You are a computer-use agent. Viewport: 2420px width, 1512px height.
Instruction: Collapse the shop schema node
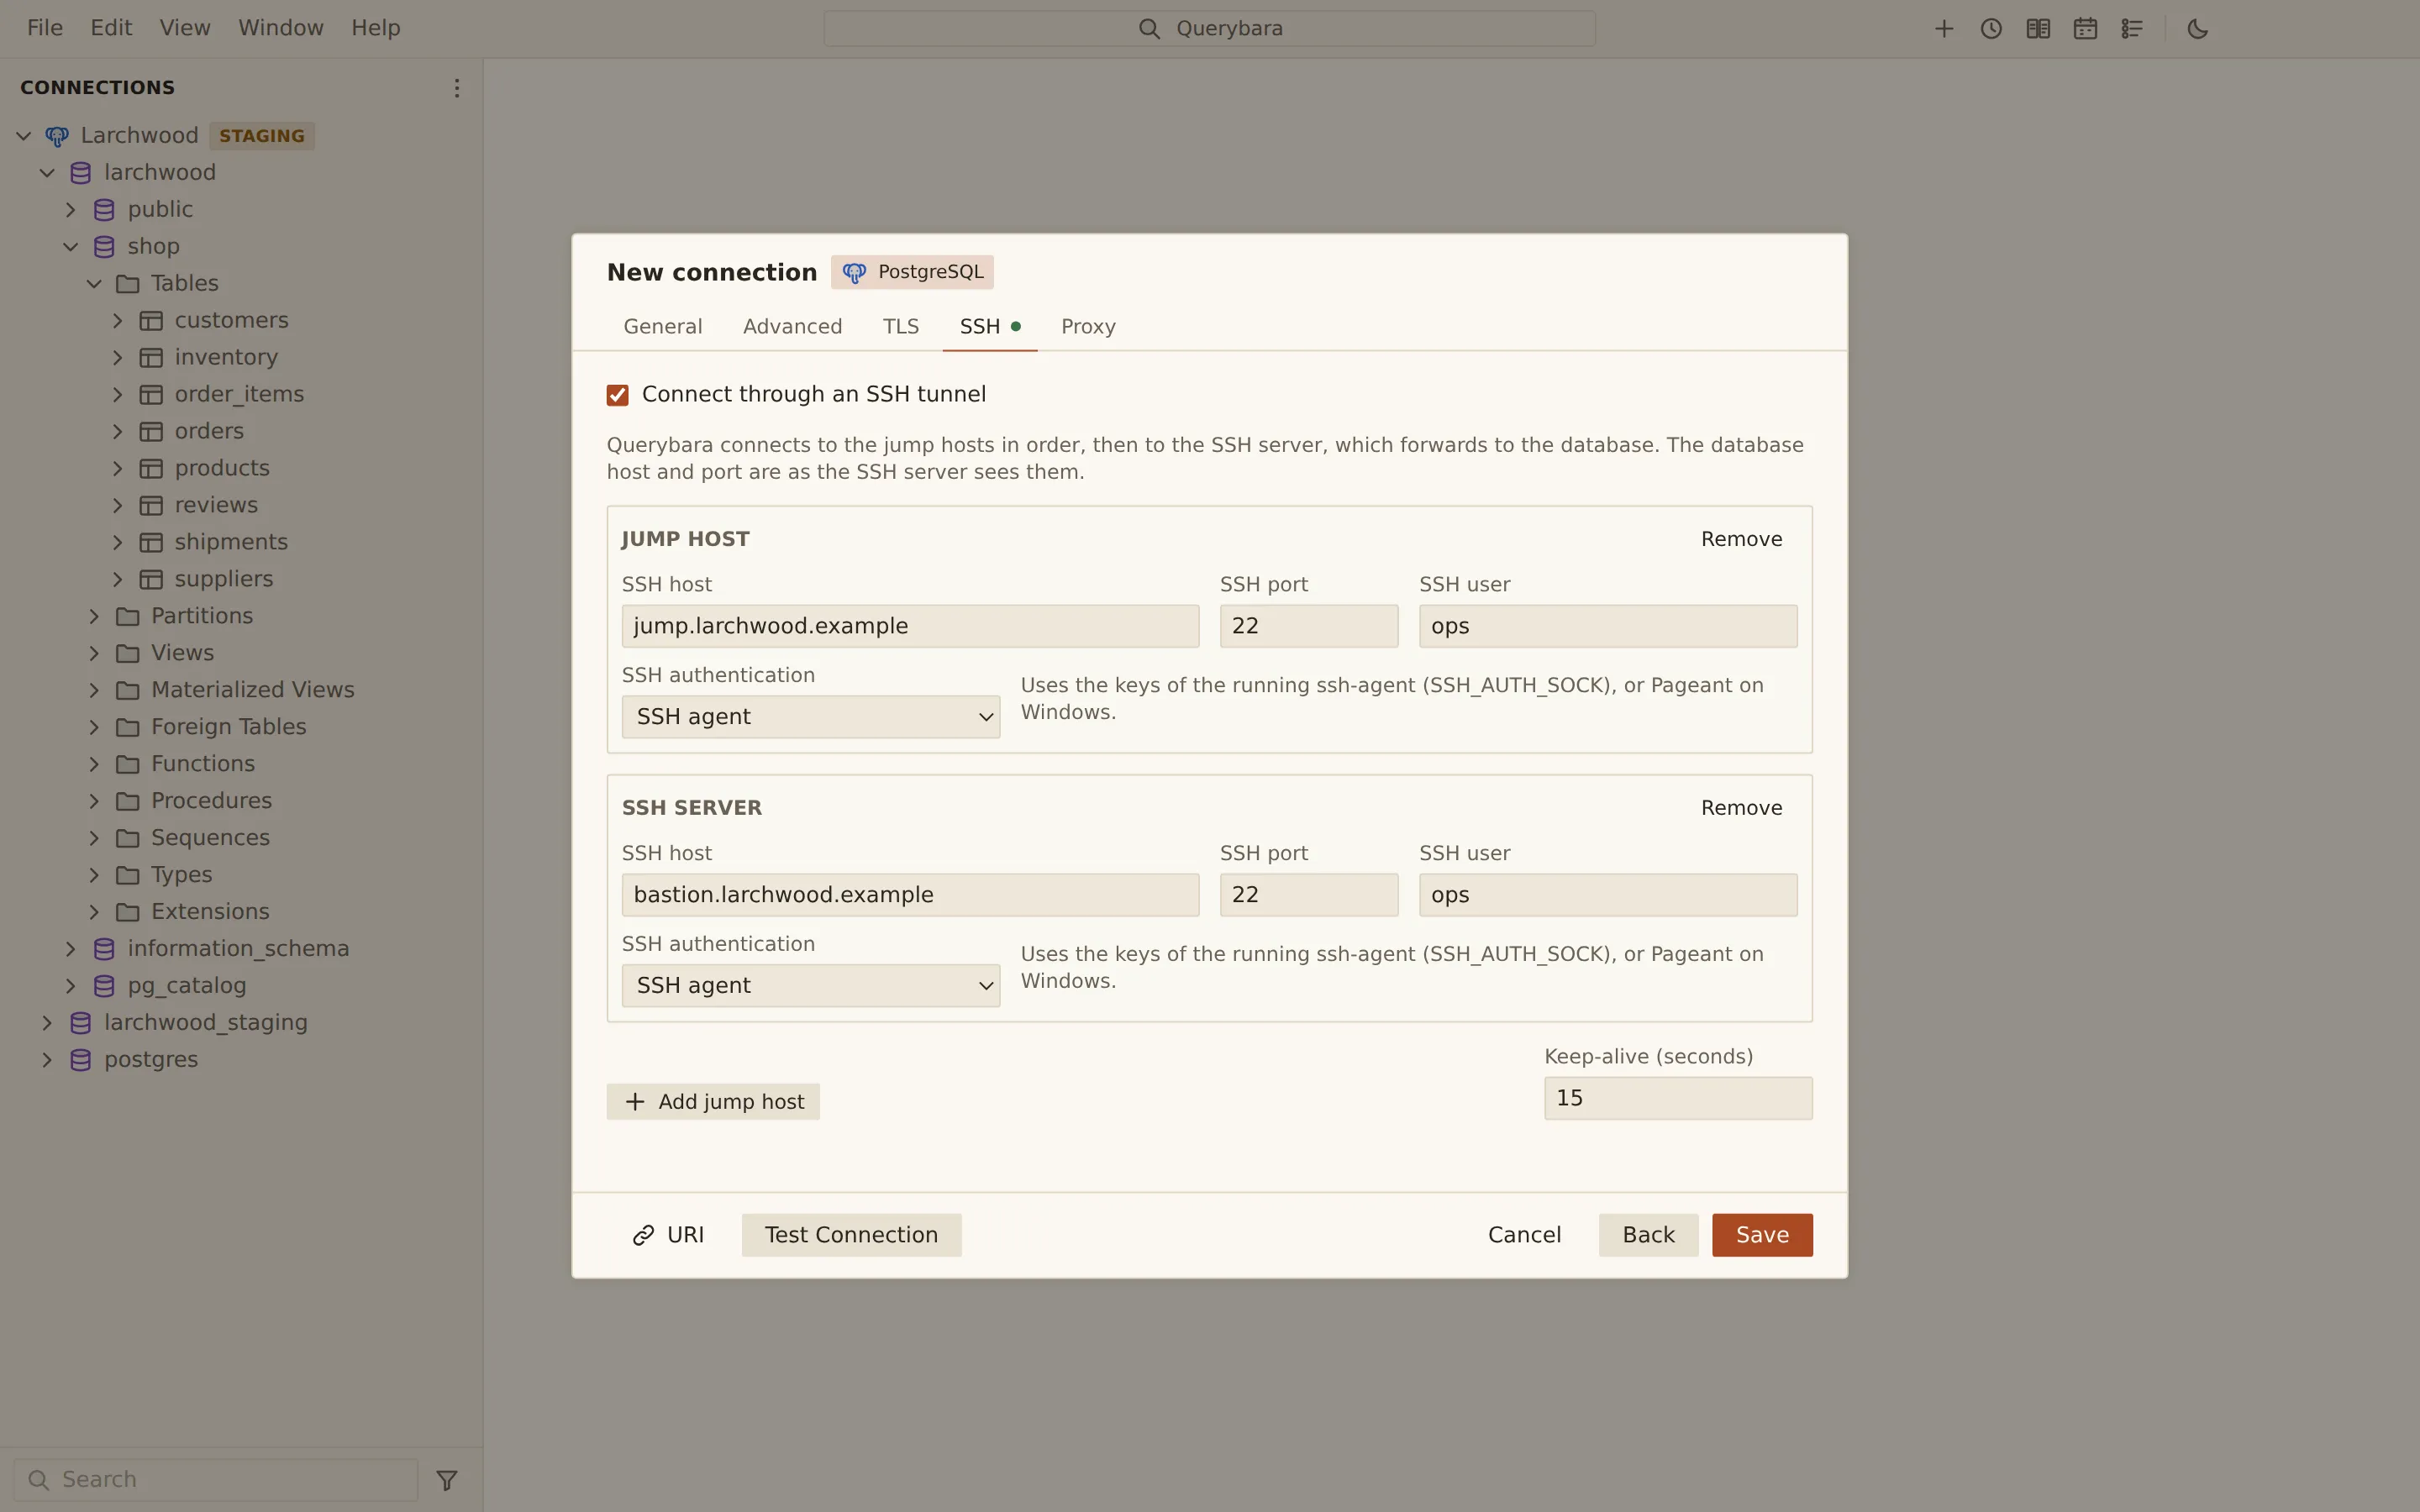70,247
